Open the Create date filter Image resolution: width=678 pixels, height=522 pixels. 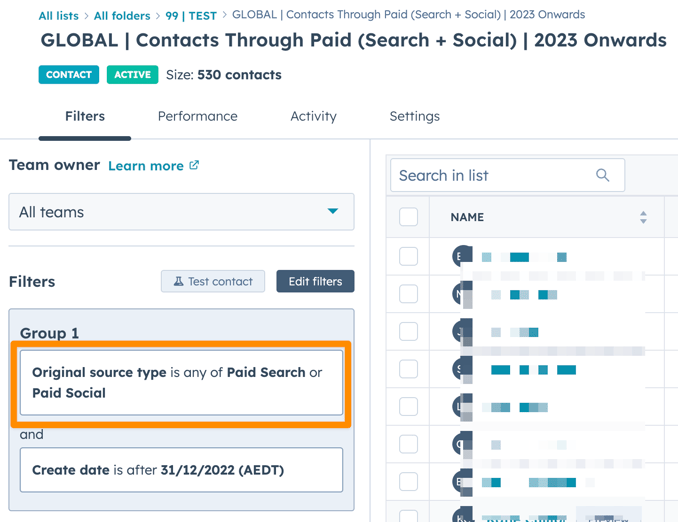tap(181, 470)
